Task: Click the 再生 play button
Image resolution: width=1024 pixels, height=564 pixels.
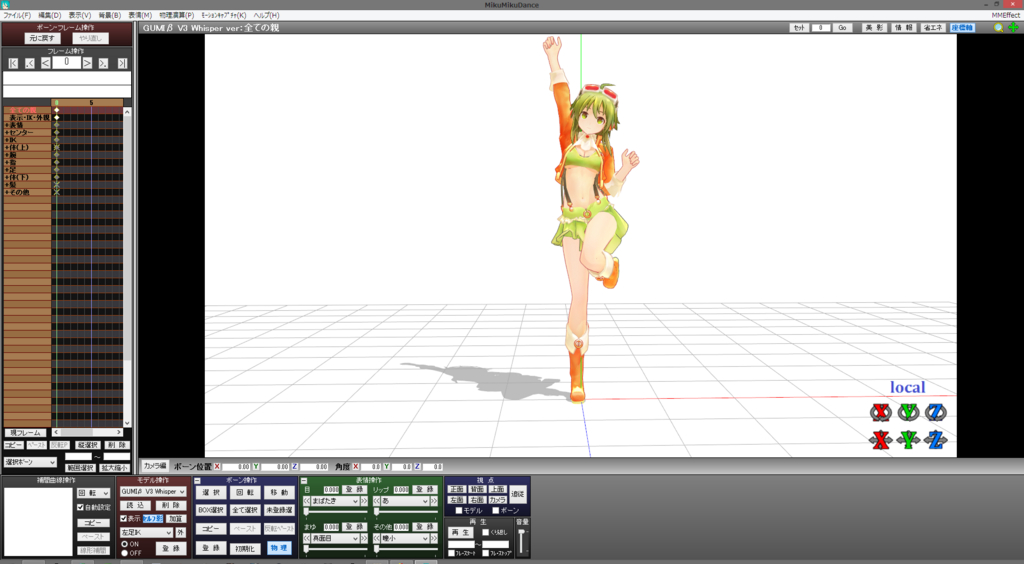Action: click(461, 533)
